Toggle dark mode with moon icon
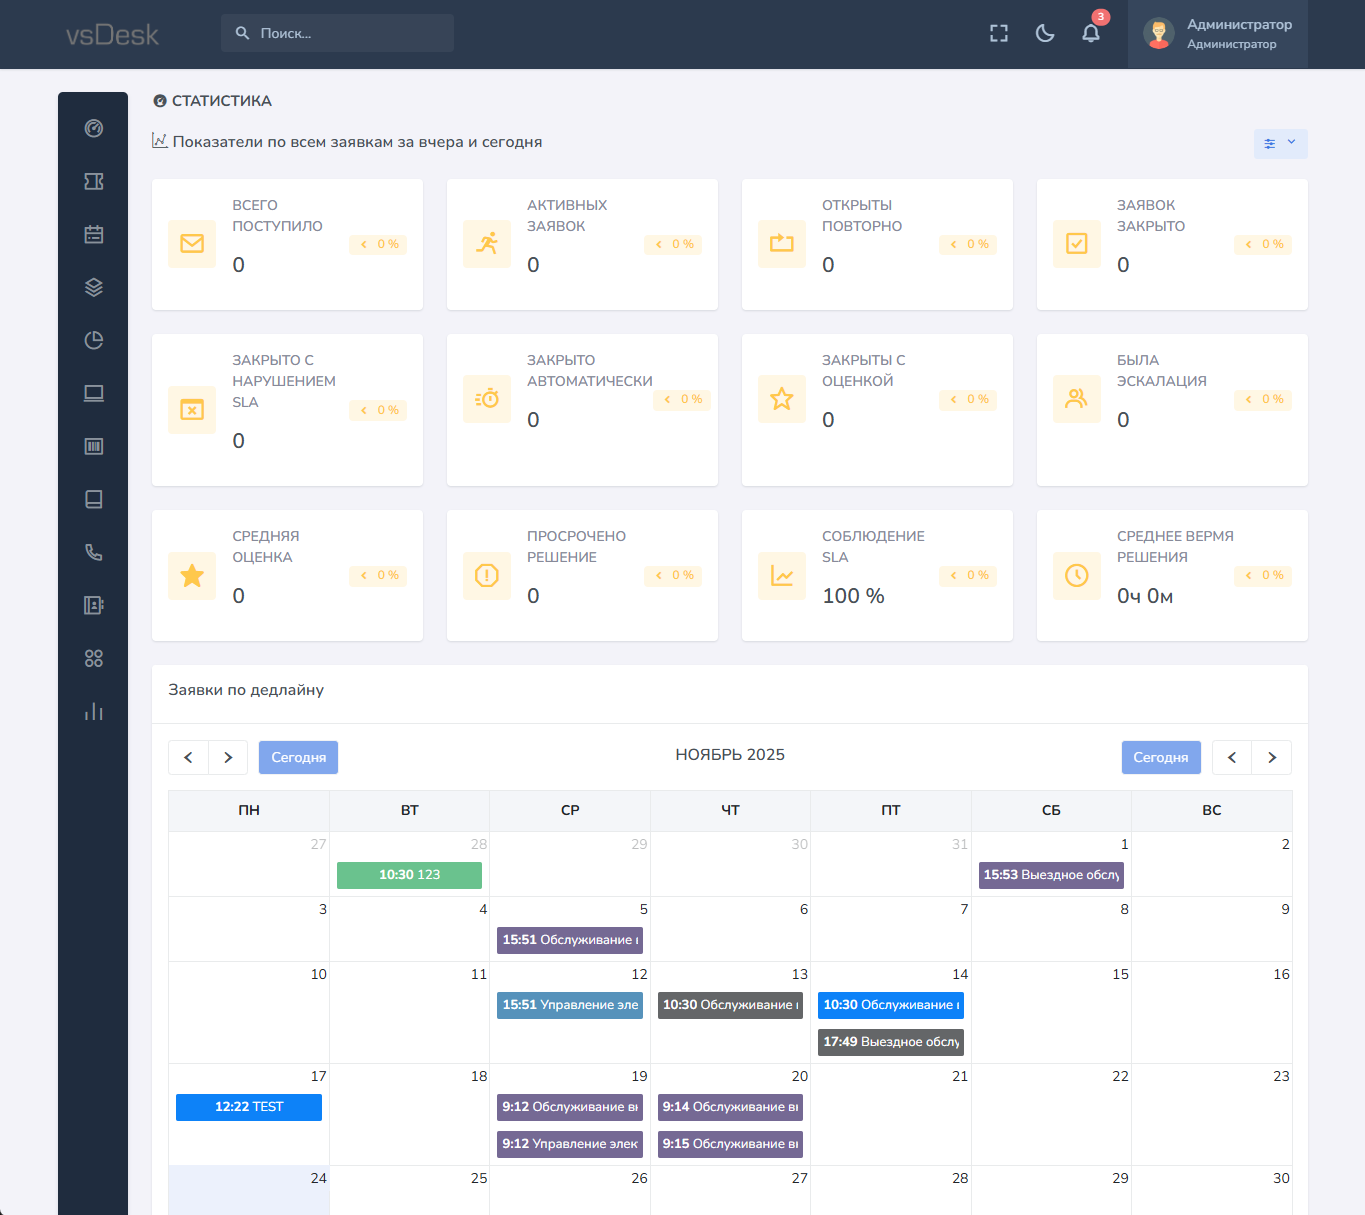Viewport: 1365px width, 1215px height. [x=1045, y=33]
